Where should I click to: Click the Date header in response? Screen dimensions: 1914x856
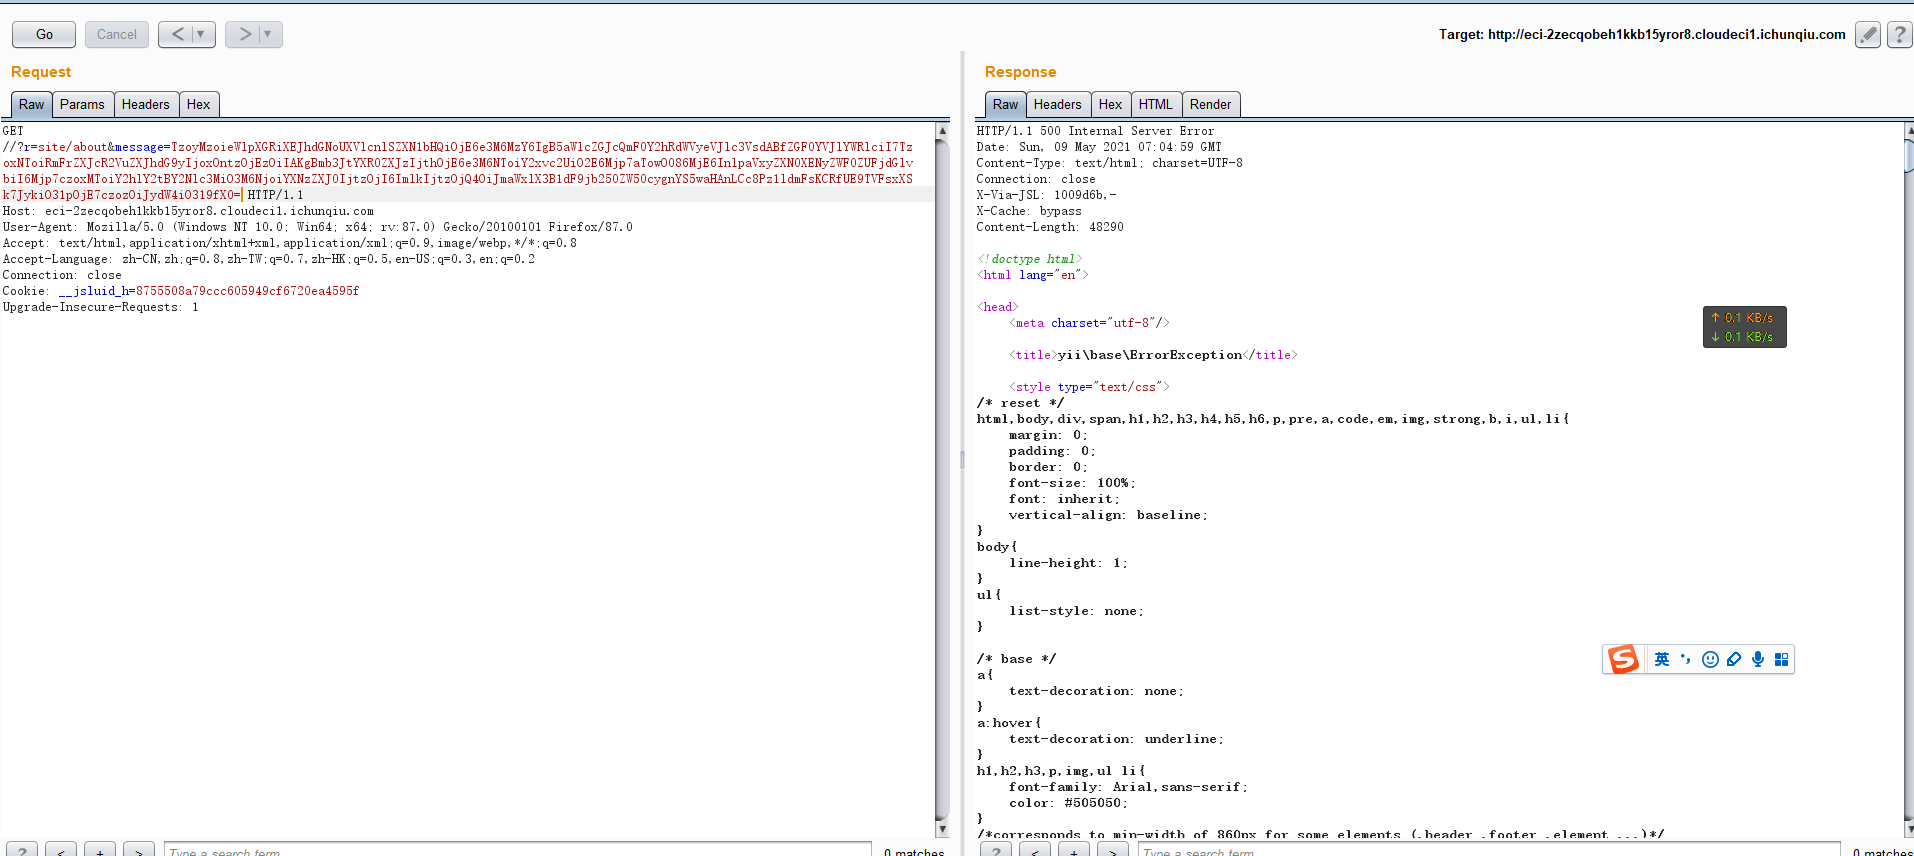(x=1098, y=147)
